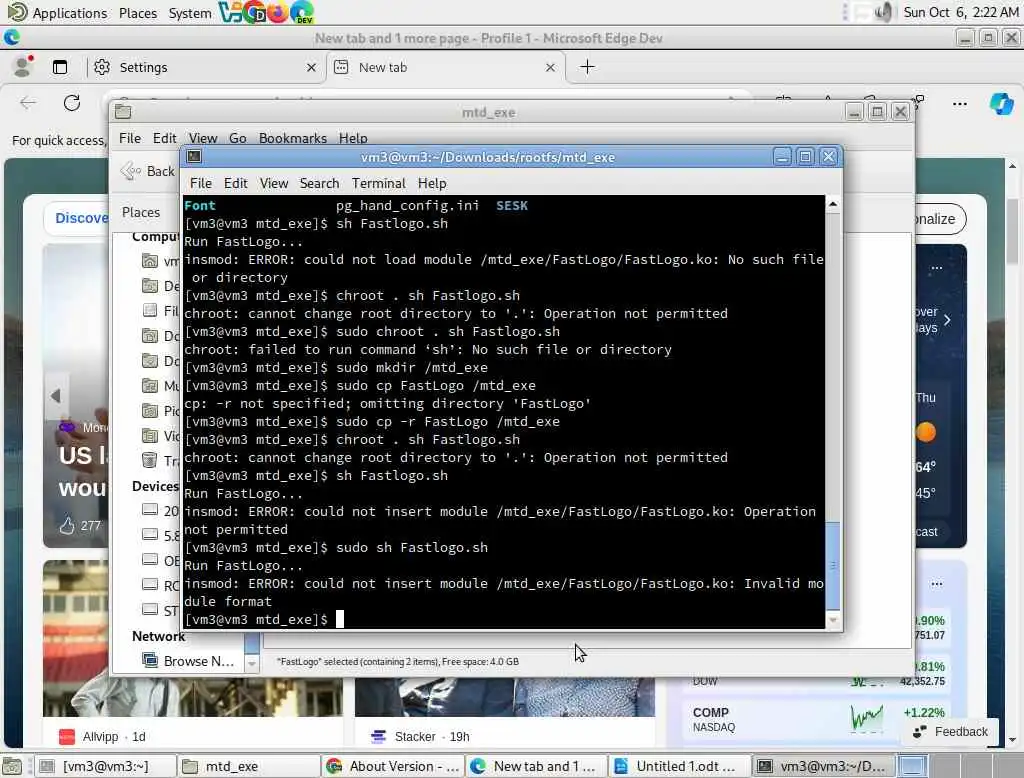Open the Edge profile avatar
Image resolution: width=1024 pixels, height=778 pixels.
coord(24,67)
